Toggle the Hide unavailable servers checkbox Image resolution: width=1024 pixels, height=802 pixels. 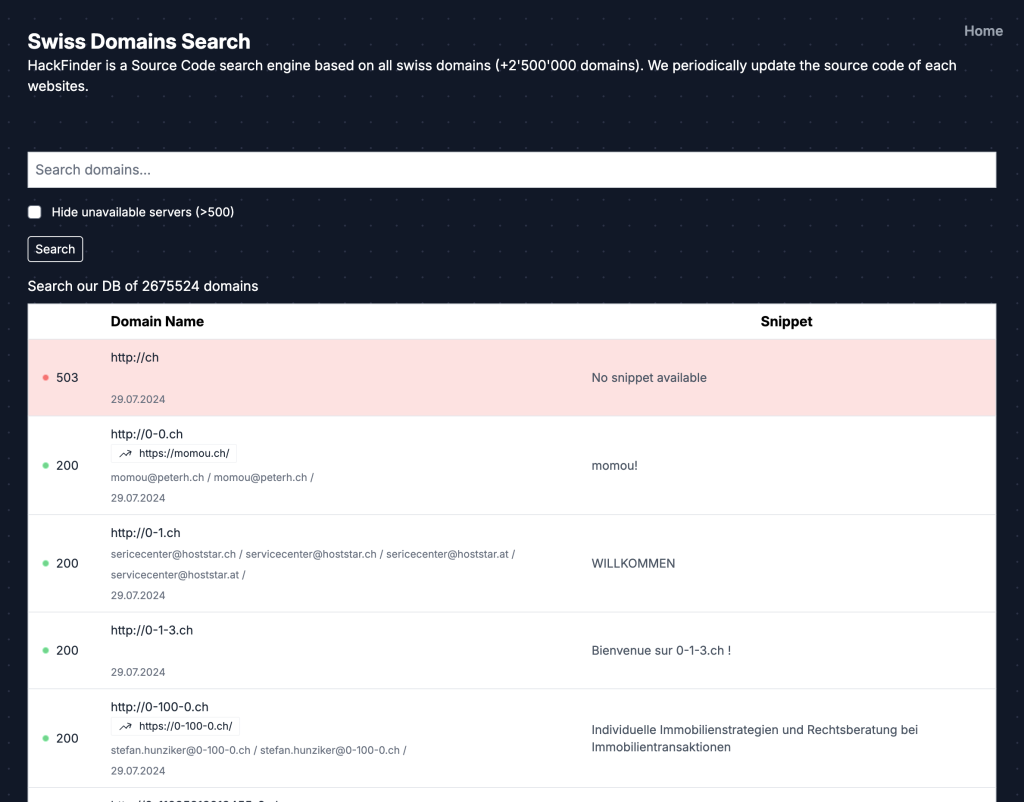click(x=35, y=212)
